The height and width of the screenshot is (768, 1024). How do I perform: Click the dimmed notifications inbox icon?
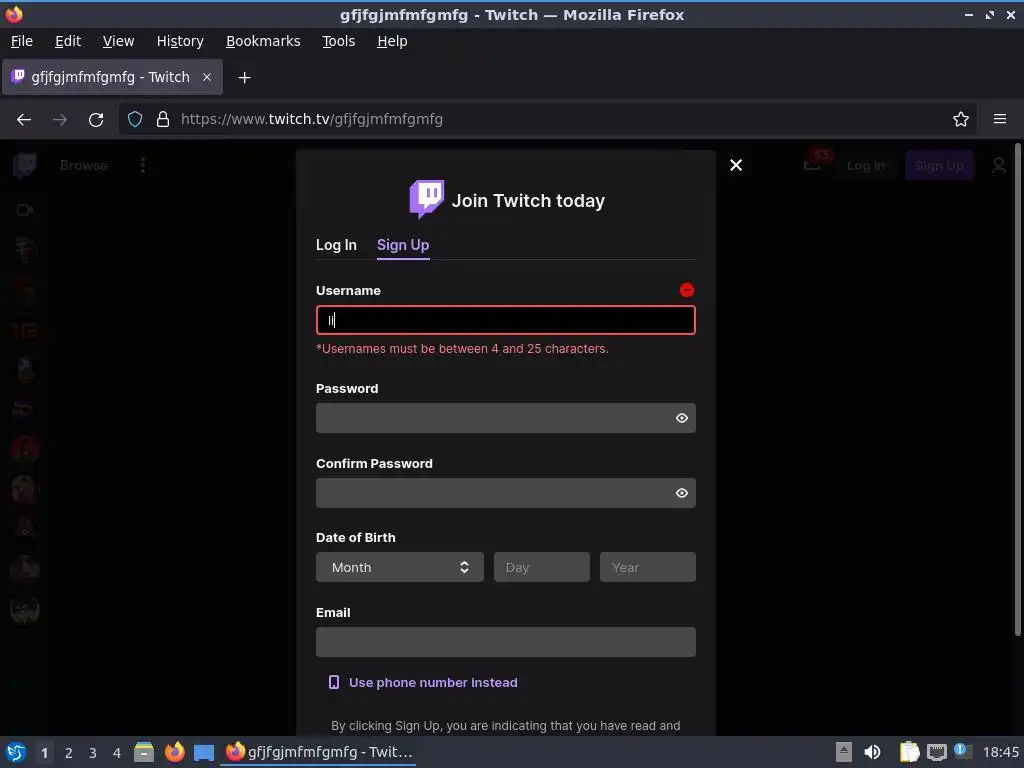point(812,165)
